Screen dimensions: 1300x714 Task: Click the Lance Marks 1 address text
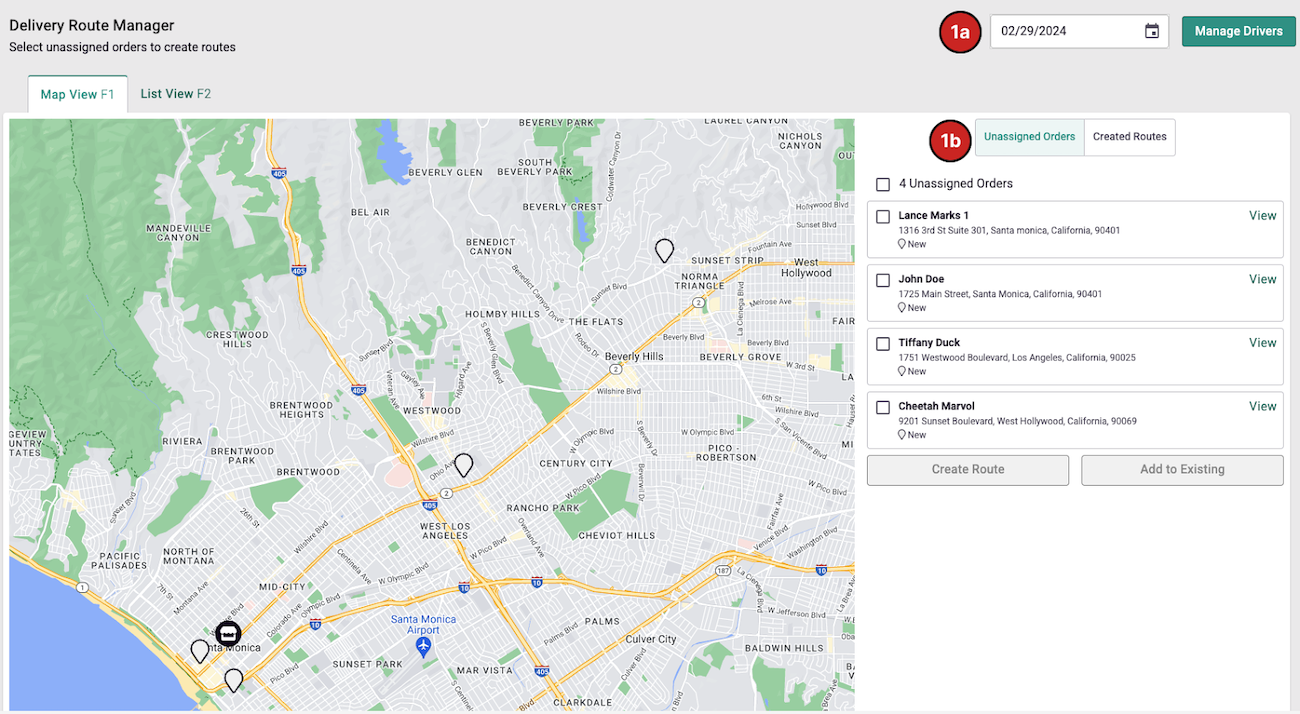point(1009,231)
